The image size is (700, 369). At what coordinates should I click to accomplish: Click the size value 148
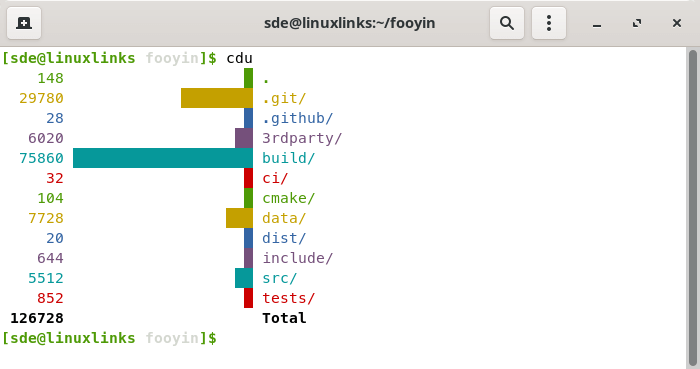[50, 78]
